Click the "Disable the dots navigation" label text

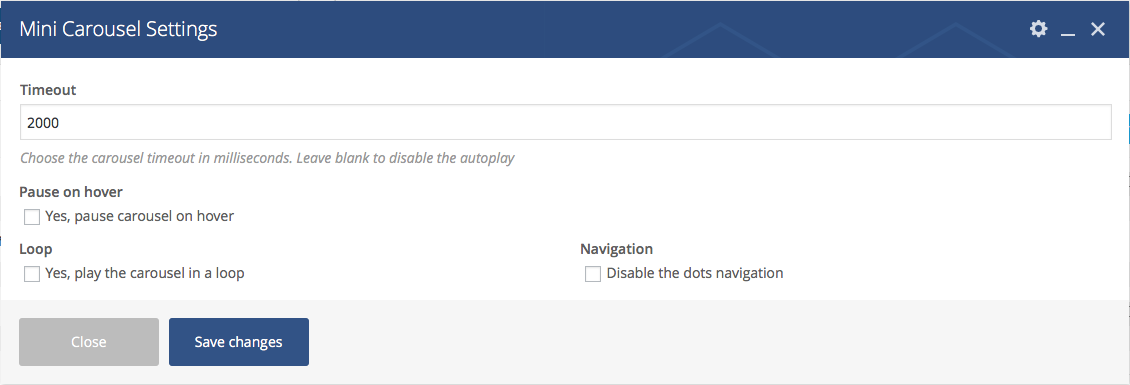695,273
